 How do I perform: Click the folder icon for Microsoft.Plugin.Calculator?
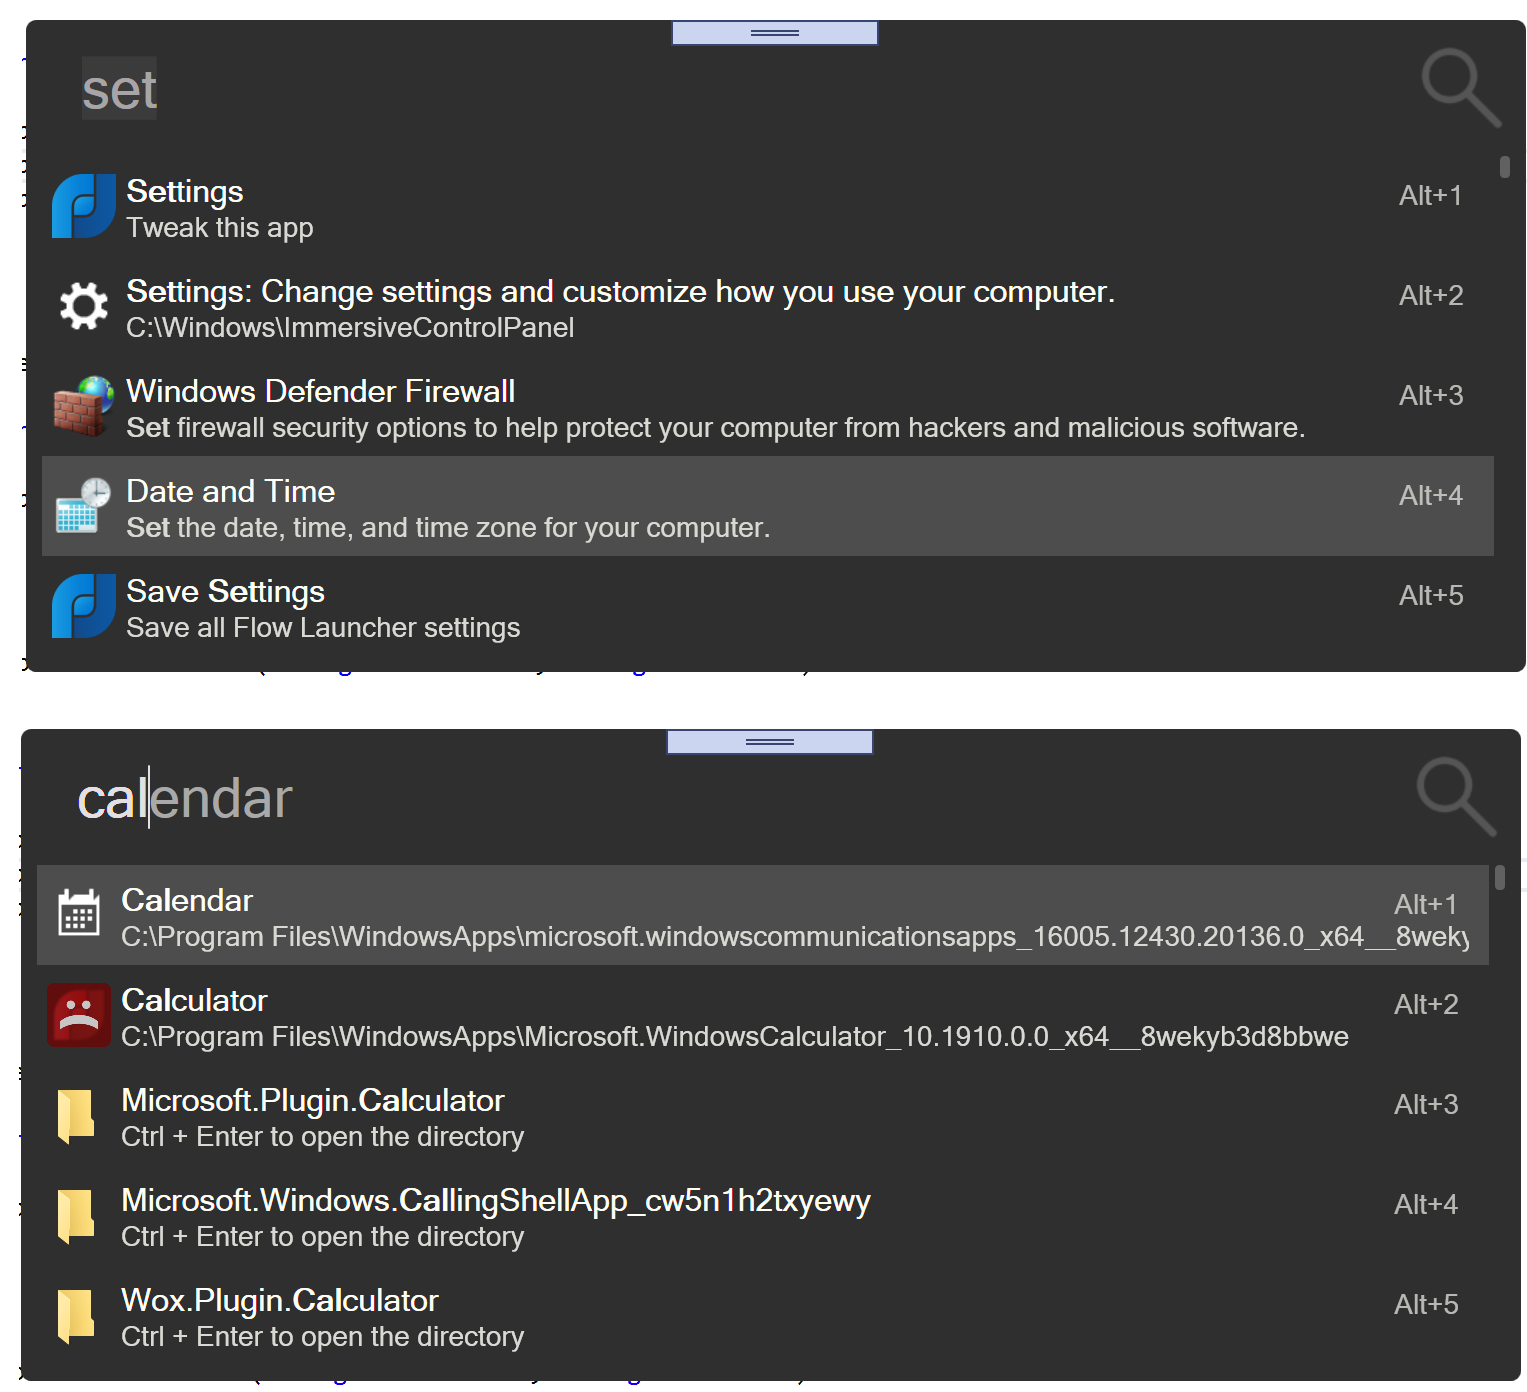click(76, 1115)
